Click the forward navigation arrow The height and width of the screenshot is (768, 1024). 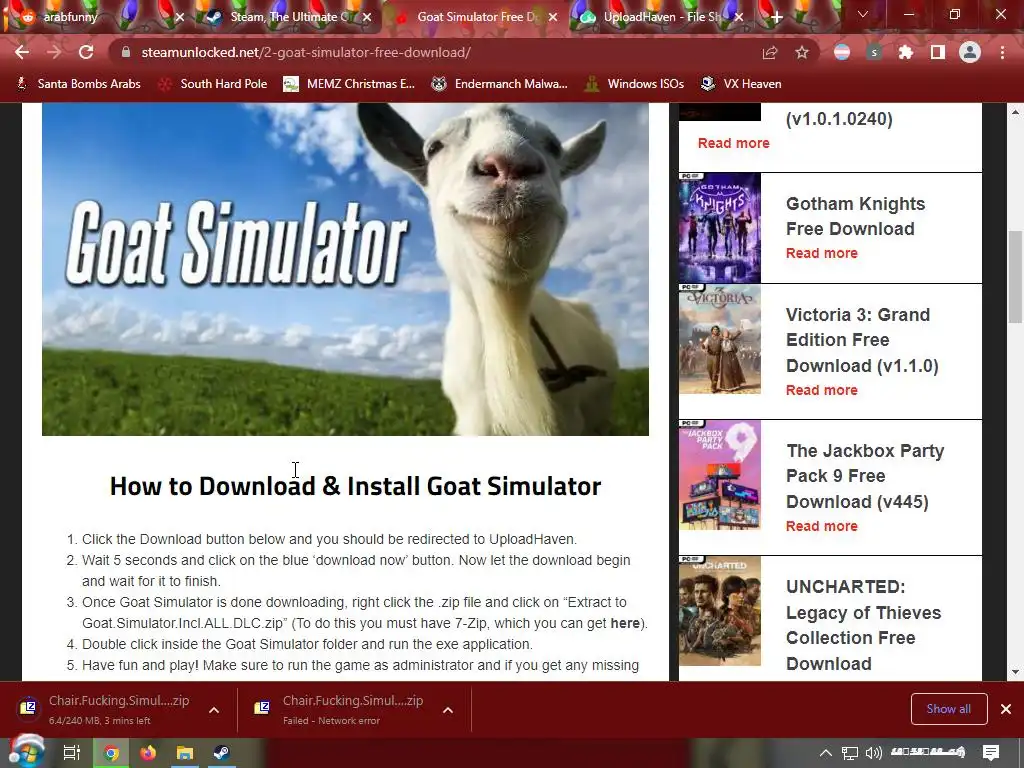[54, 53]
